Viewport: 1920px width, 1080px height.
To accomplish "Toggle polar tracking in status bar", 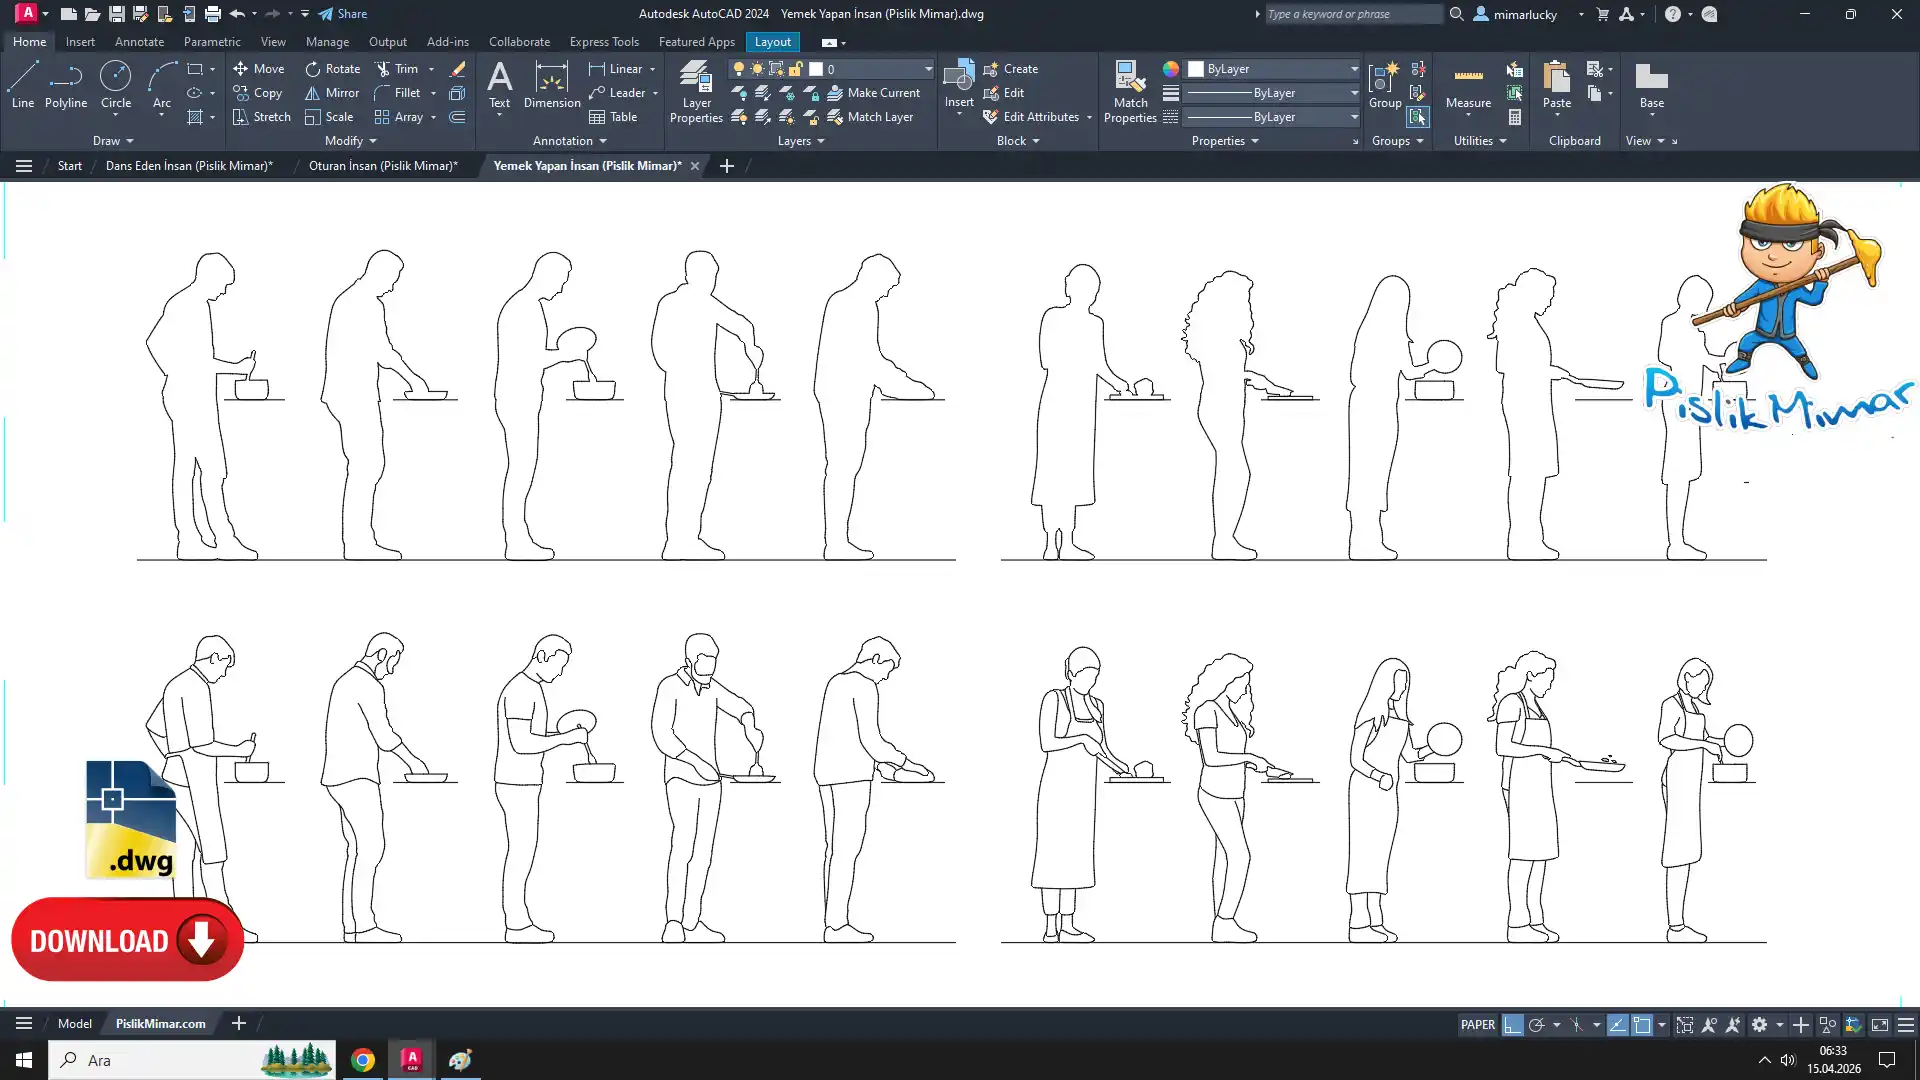I will pos(1537,1025).
